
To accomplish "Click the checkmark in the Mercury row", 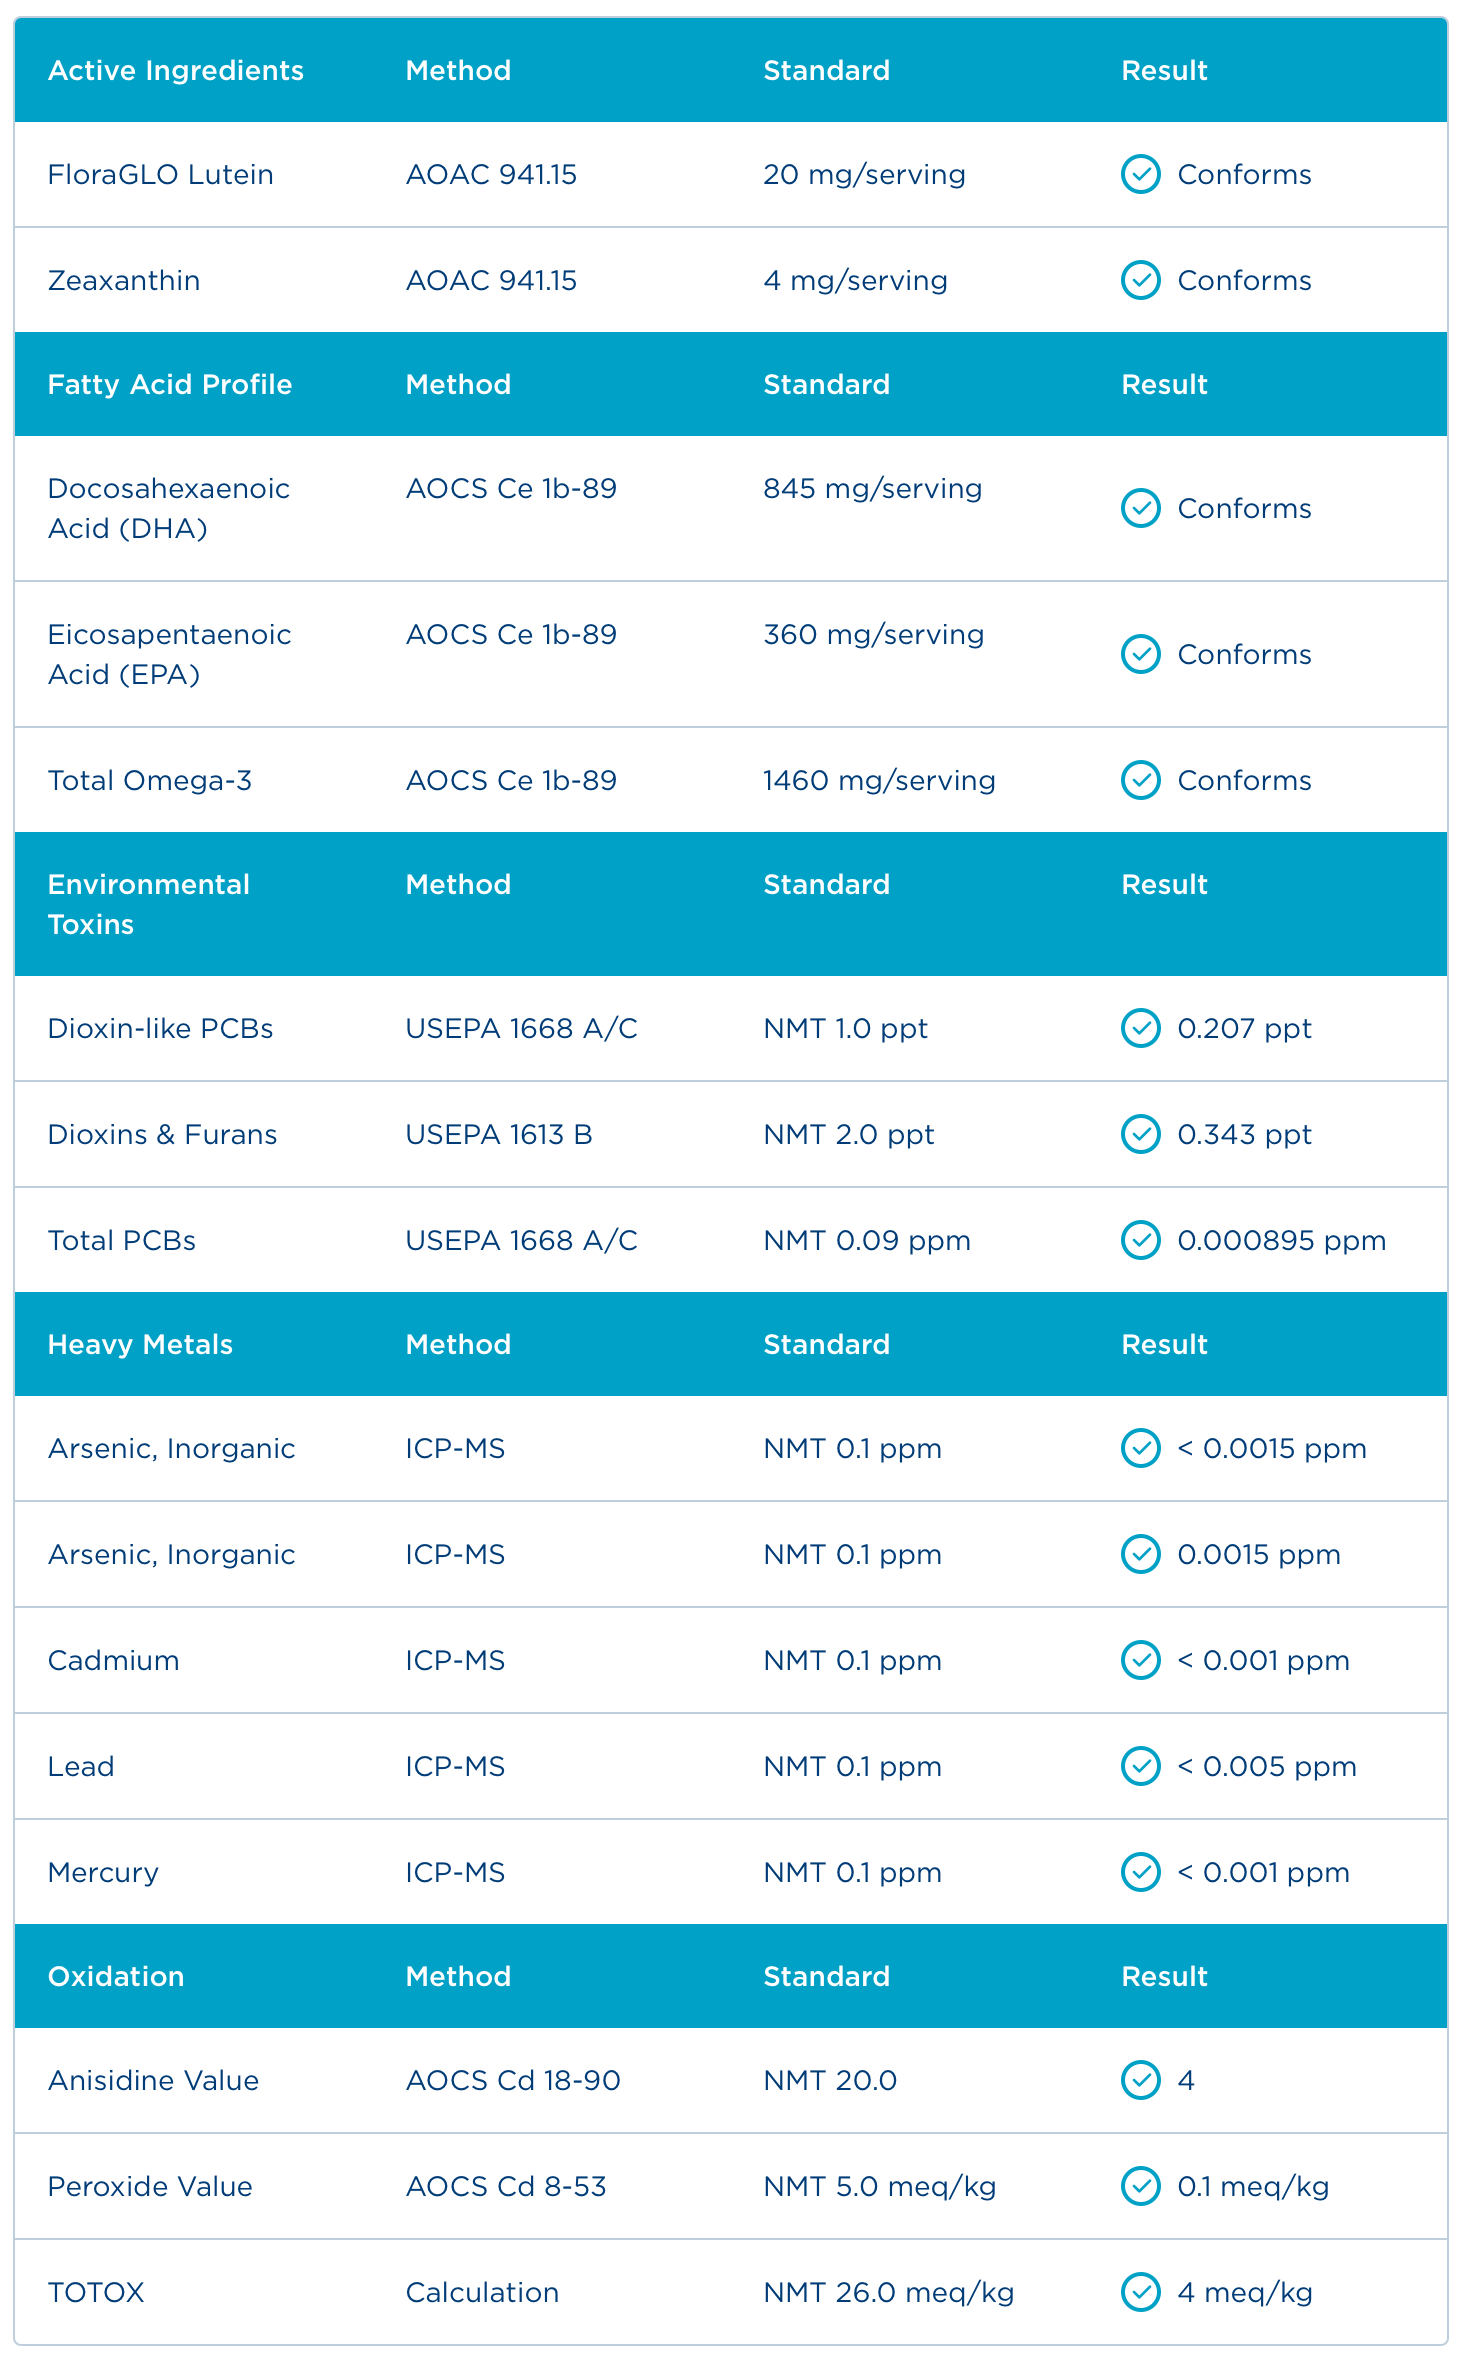I will [x=1140, y=1872].
